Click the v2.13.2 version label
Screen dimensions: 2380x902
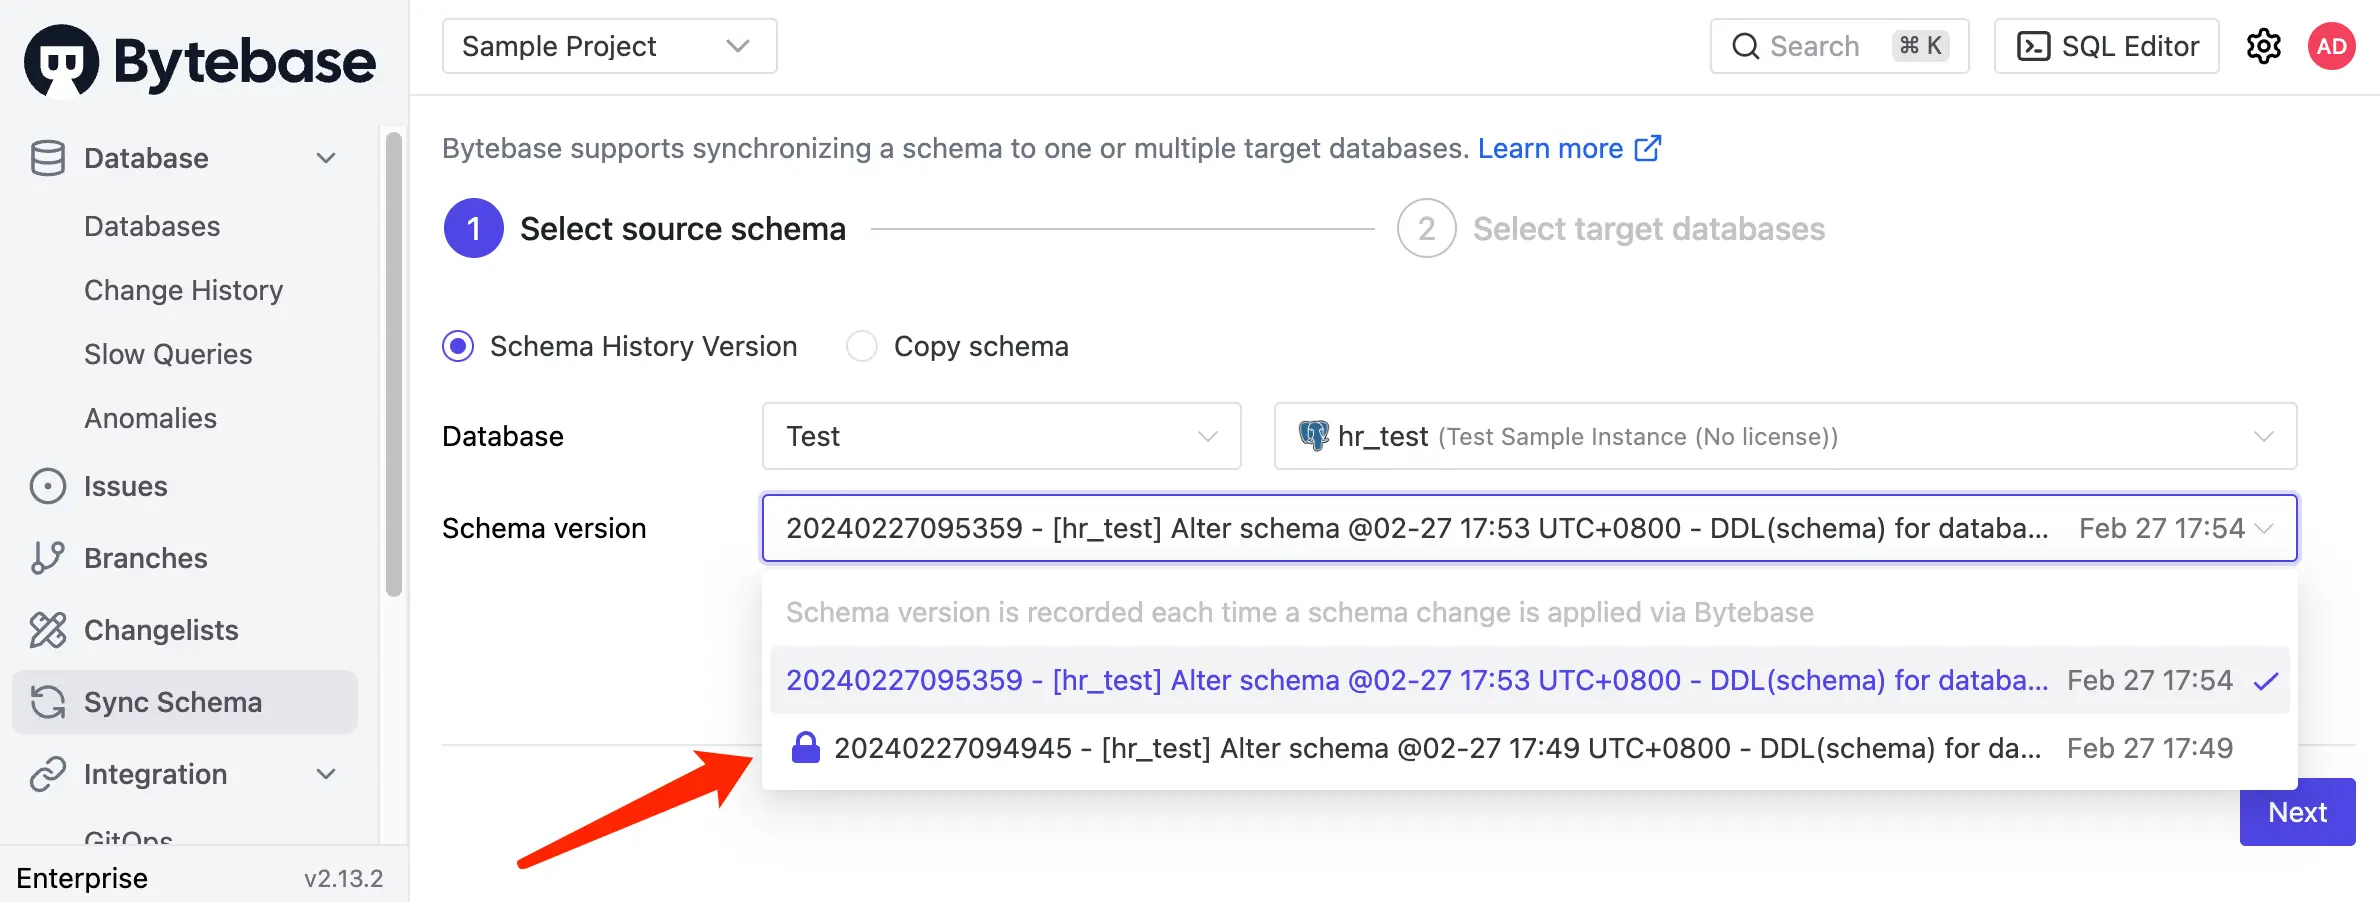(344, 878)
